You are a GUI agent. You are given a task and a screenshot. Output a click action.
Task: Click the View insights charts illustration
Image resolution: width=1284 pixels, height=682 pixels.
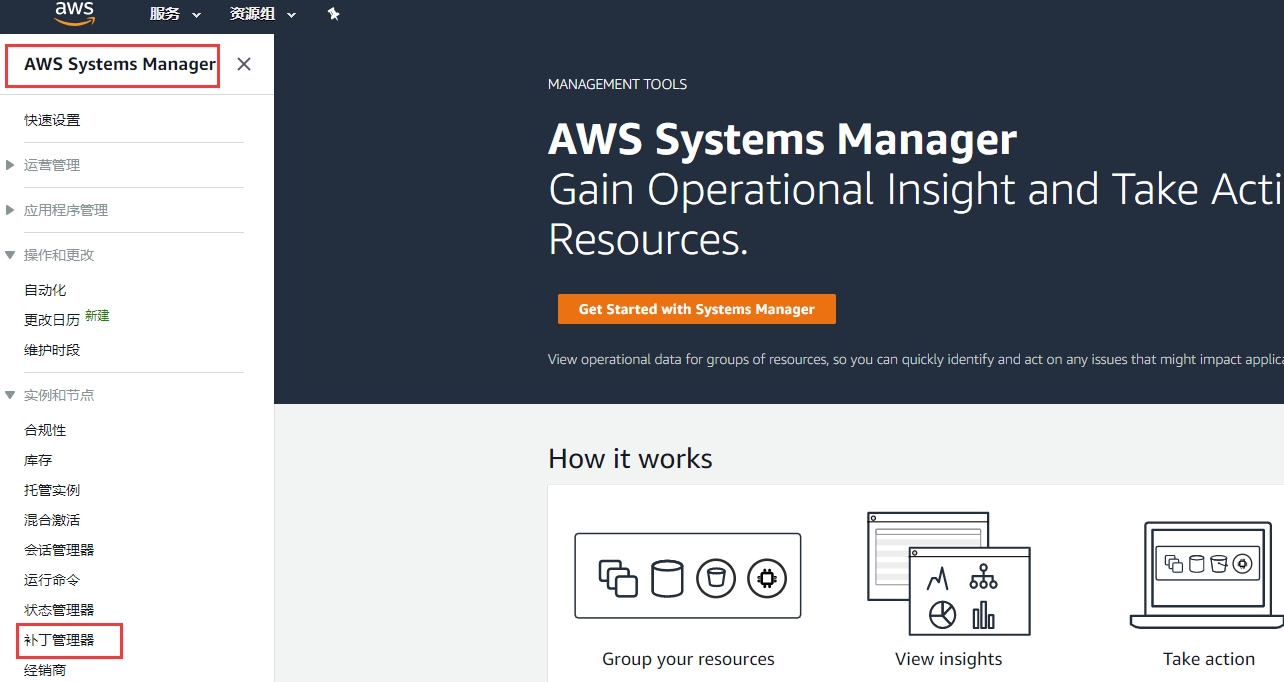click(x=948, y=574)
